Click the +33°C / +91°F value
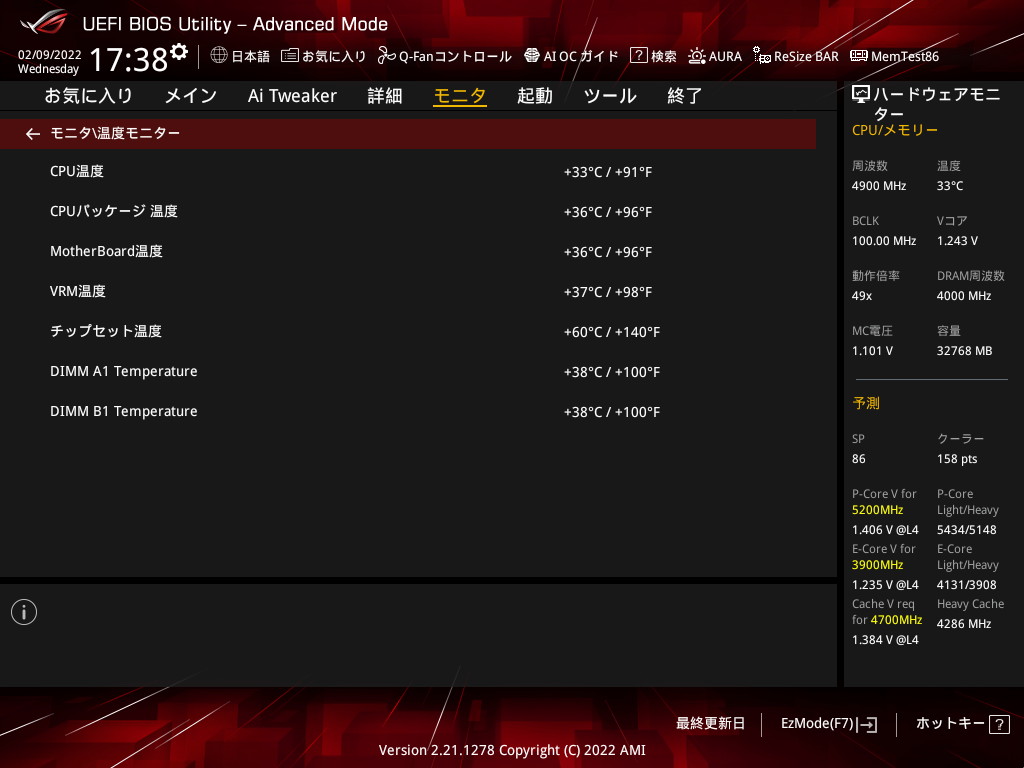The image size is (1024, 768). click(x=608, y=172)
